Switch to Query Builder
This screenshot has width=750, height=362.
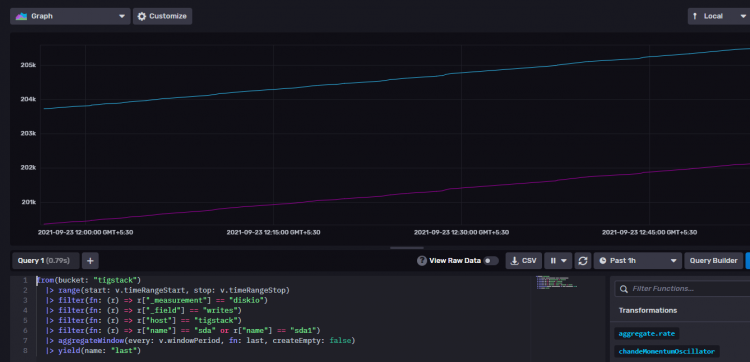(713, 261)
